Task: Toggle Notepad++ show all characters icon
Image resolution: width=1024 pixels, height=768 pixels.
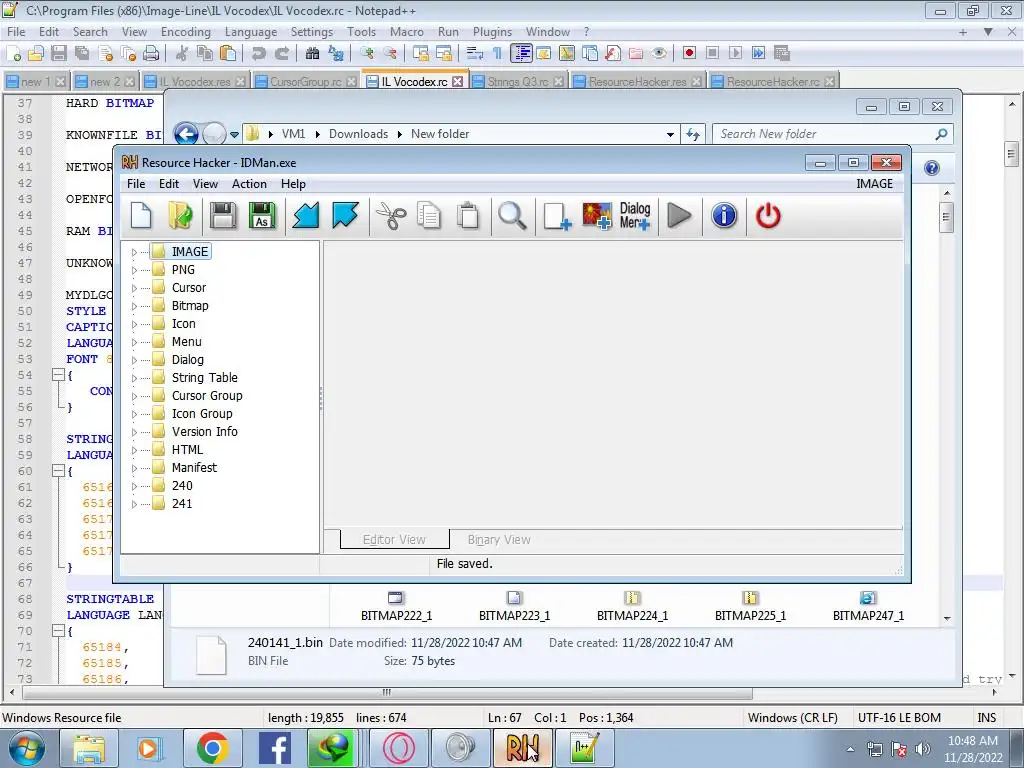Action: coord(498,53)
